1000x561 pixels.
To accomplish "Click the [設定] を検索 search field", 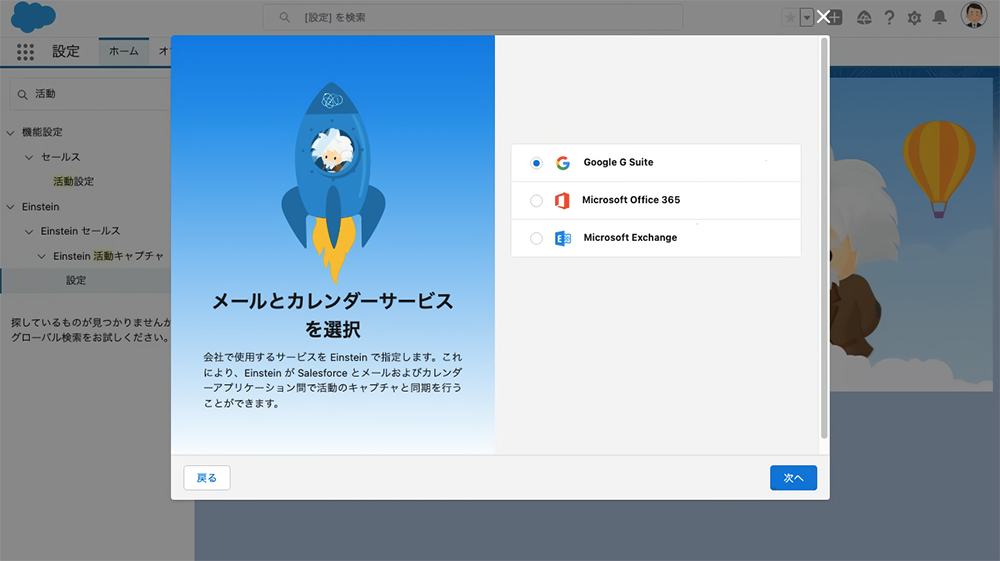I will pos(473,17).
